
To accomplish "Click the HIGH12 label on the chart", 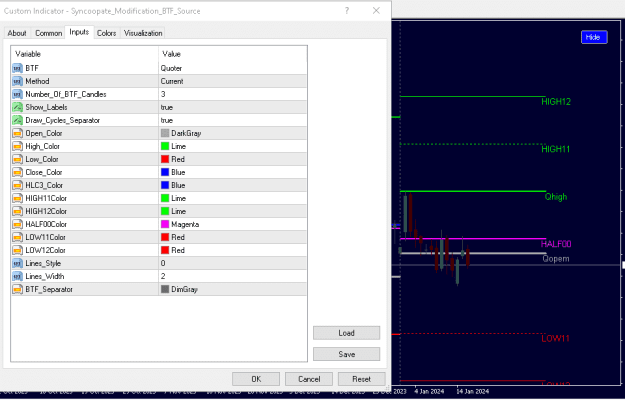I will [556, 102].
